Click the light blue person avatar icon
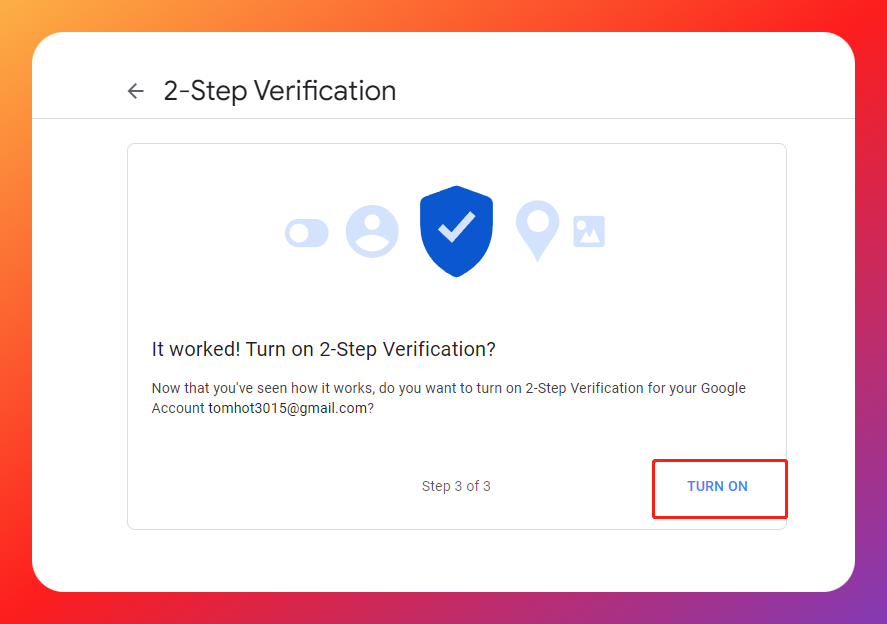 [372, 231]
